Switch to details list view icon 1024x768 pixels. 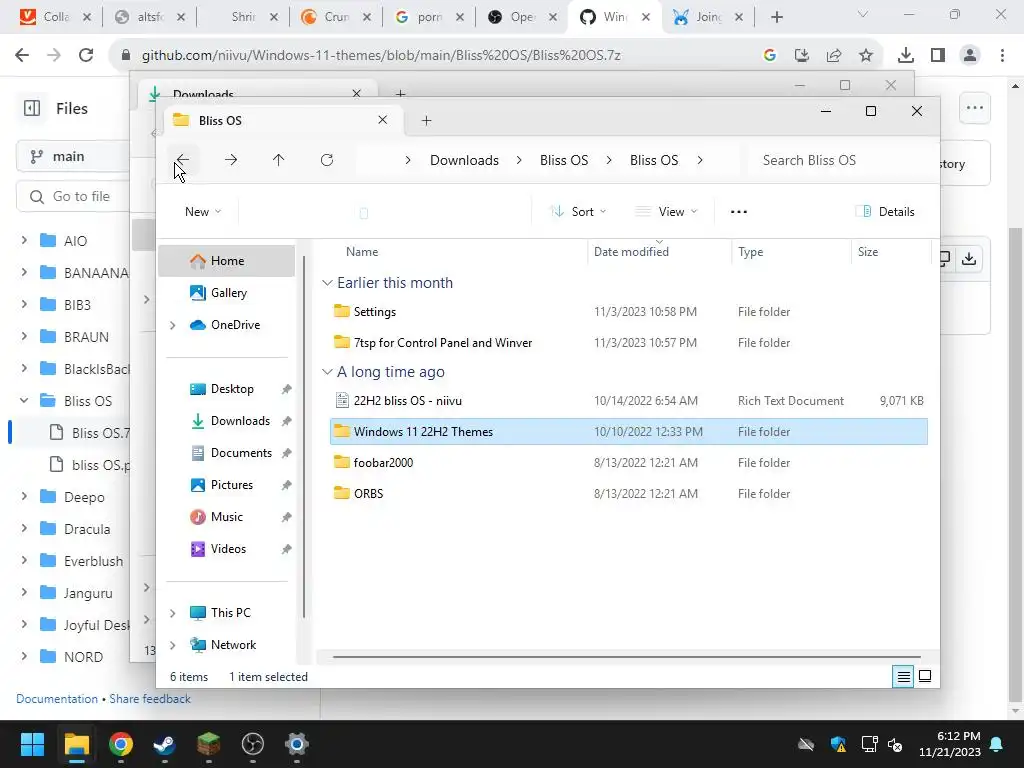click(x=903, y=677)
